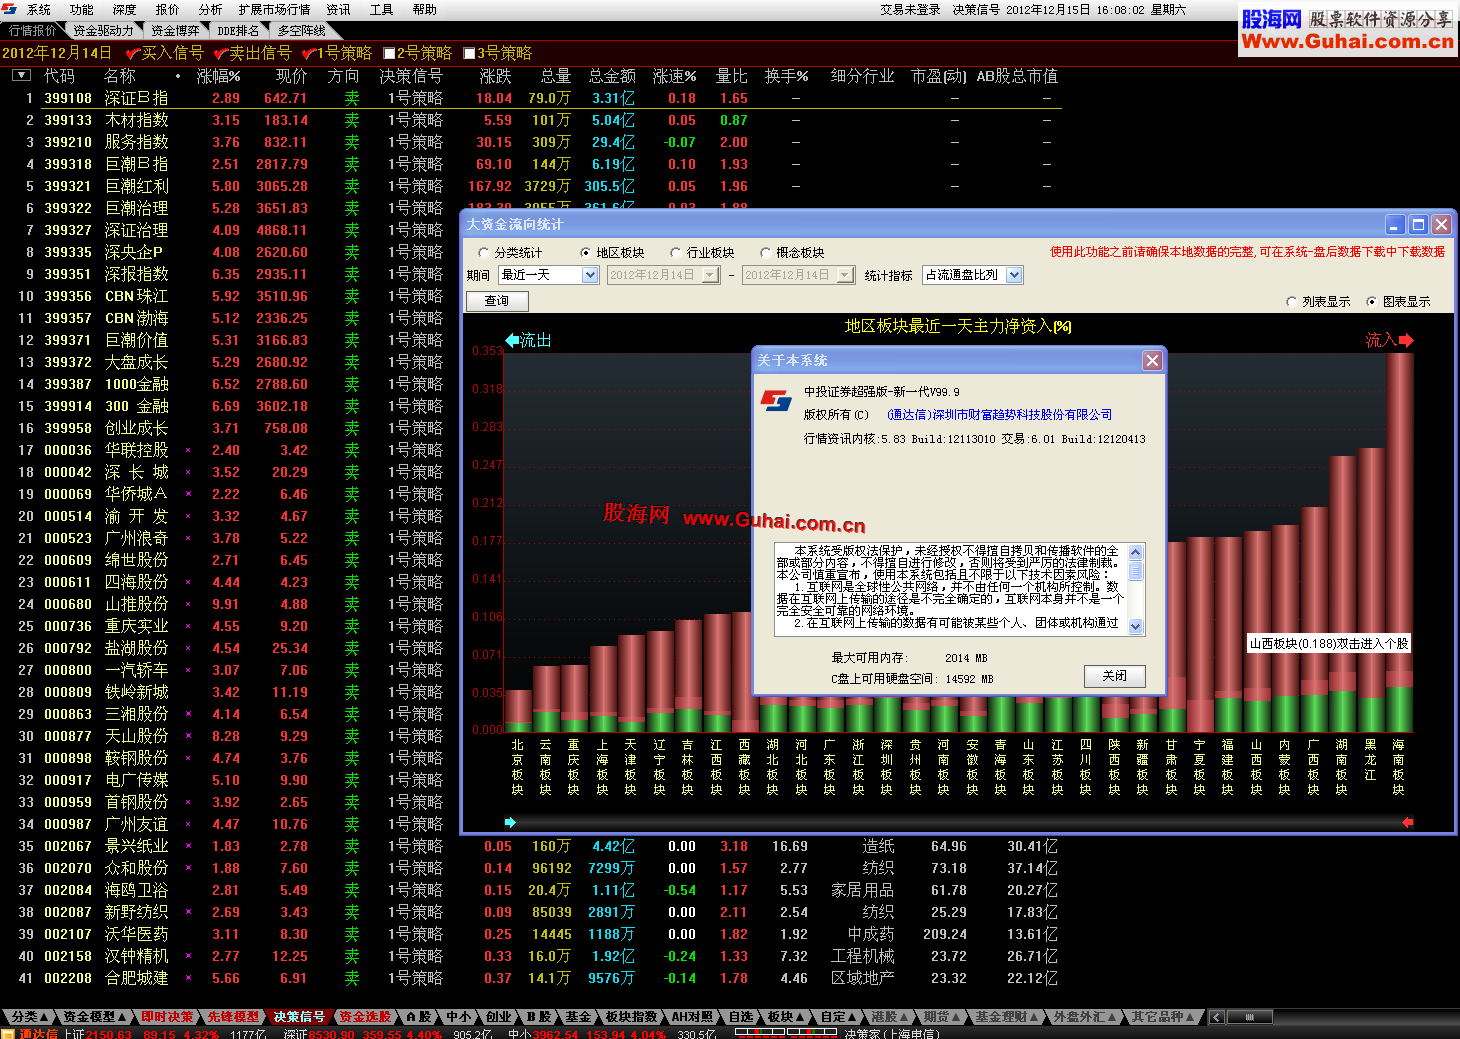
Task: Click the 海南板块 tallest bar in chart
Action: click(x=1399, y=542)
